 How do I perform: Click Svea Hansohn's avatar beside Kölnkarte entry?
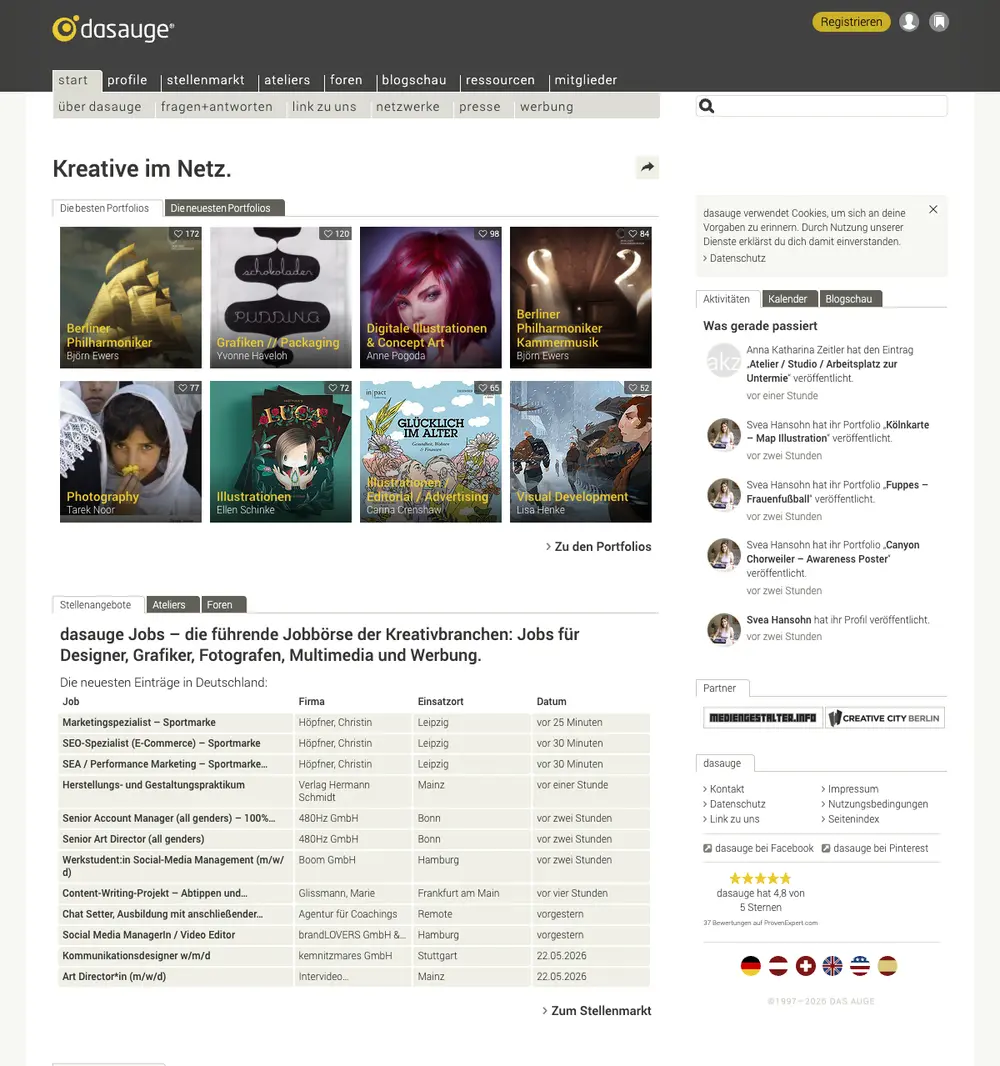point(723,435)
